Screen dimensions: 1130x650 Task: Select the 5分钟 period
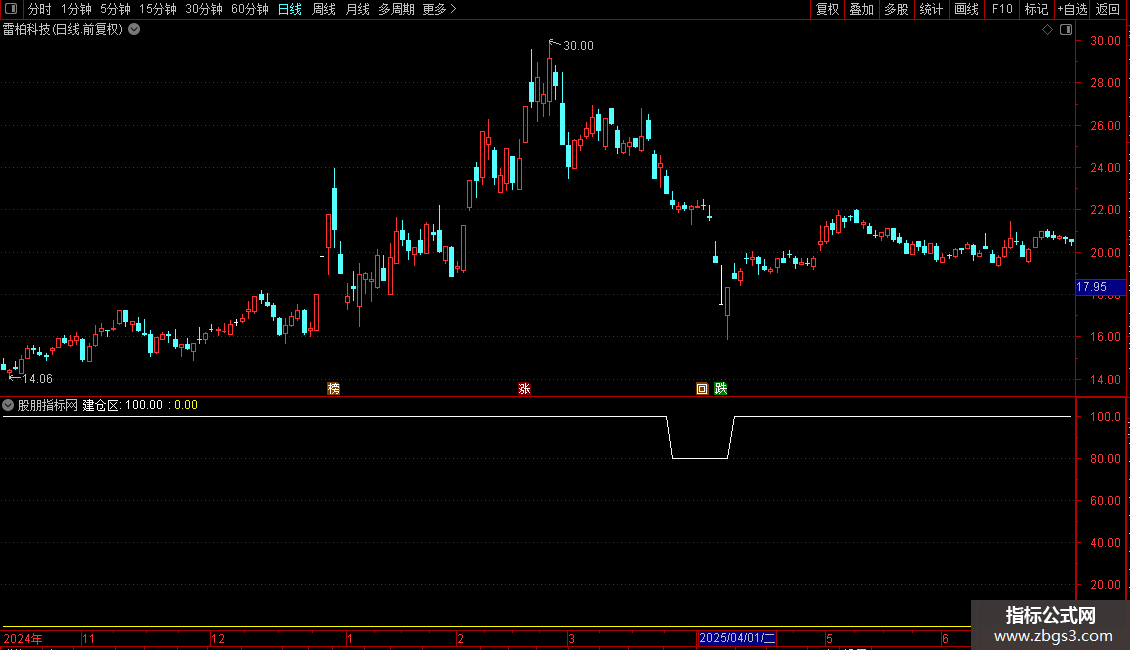click(x=115, y=9)
